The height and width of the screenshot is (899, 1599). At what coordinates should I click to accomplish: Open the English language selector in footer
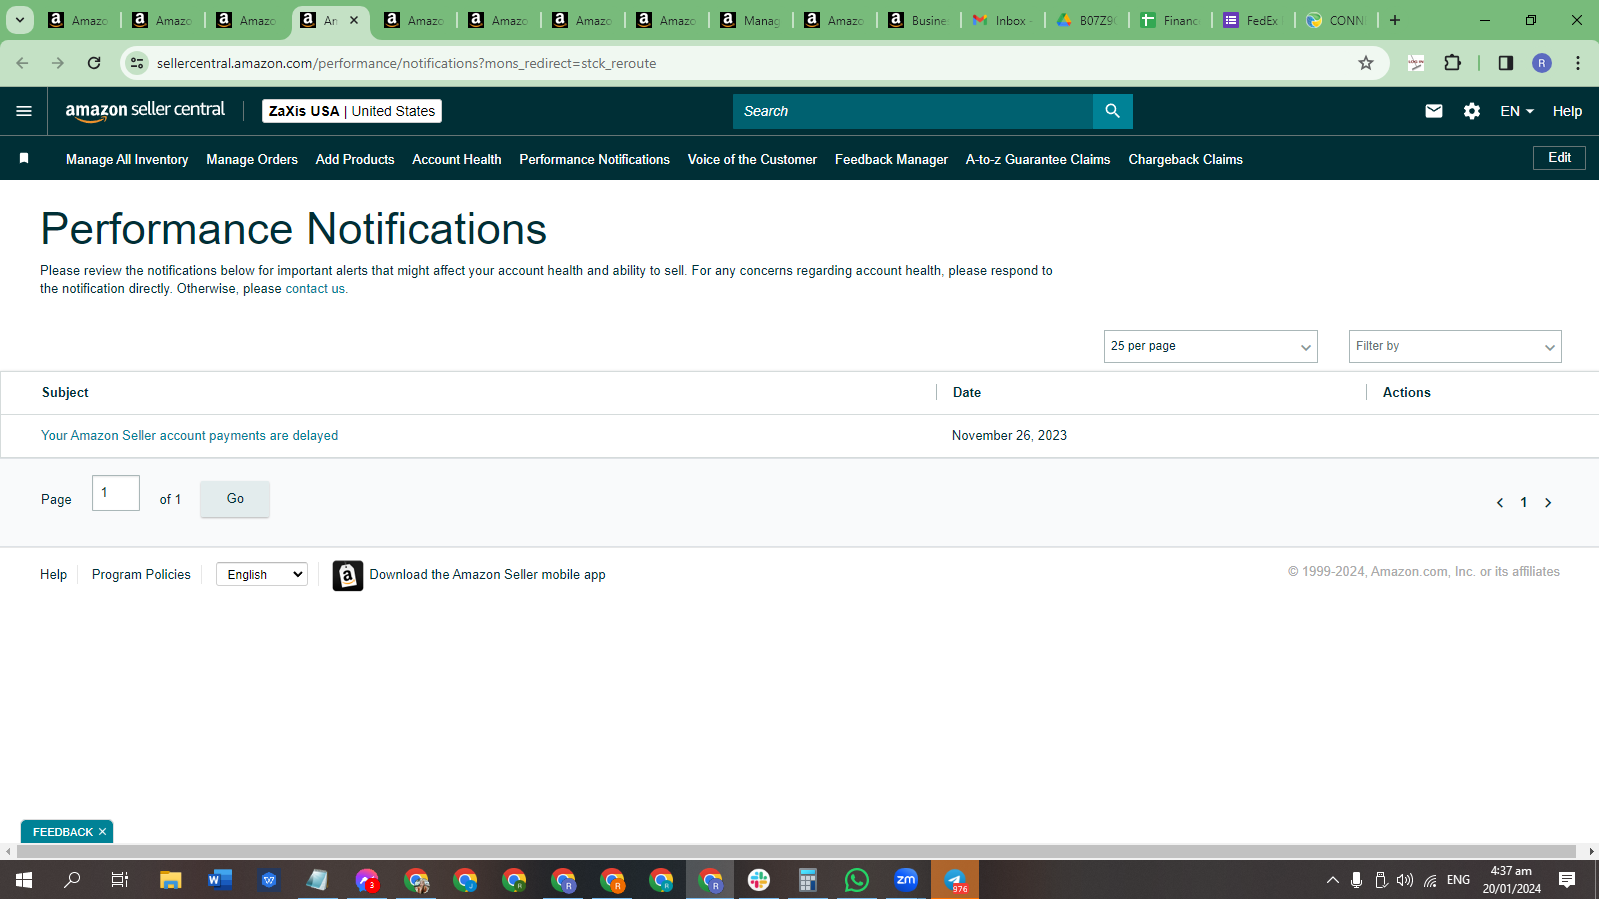pyautogui.click(x=262, y=574)
